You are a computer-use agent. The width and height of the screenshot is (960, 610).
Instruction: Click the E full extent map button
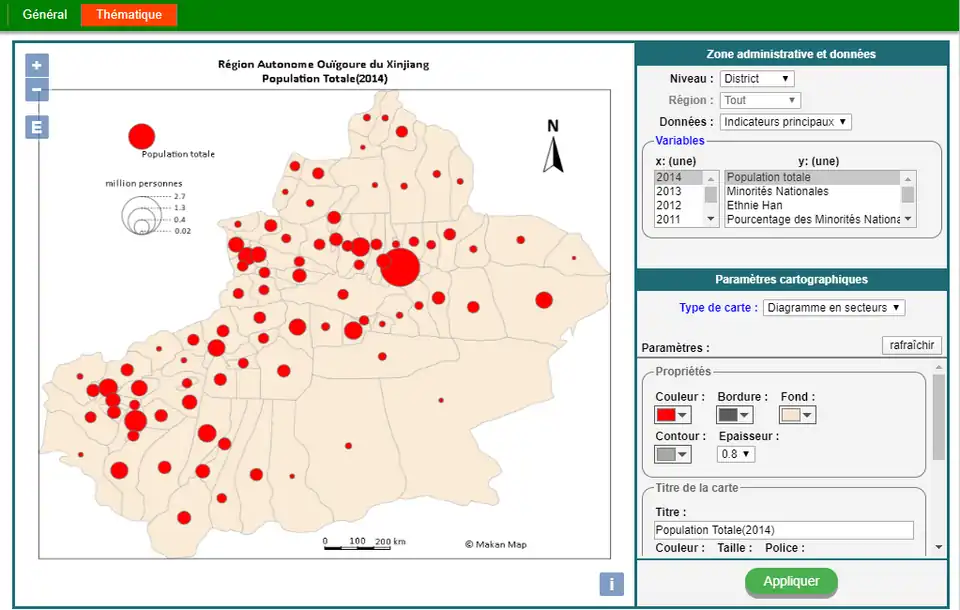tap(37, 127)
